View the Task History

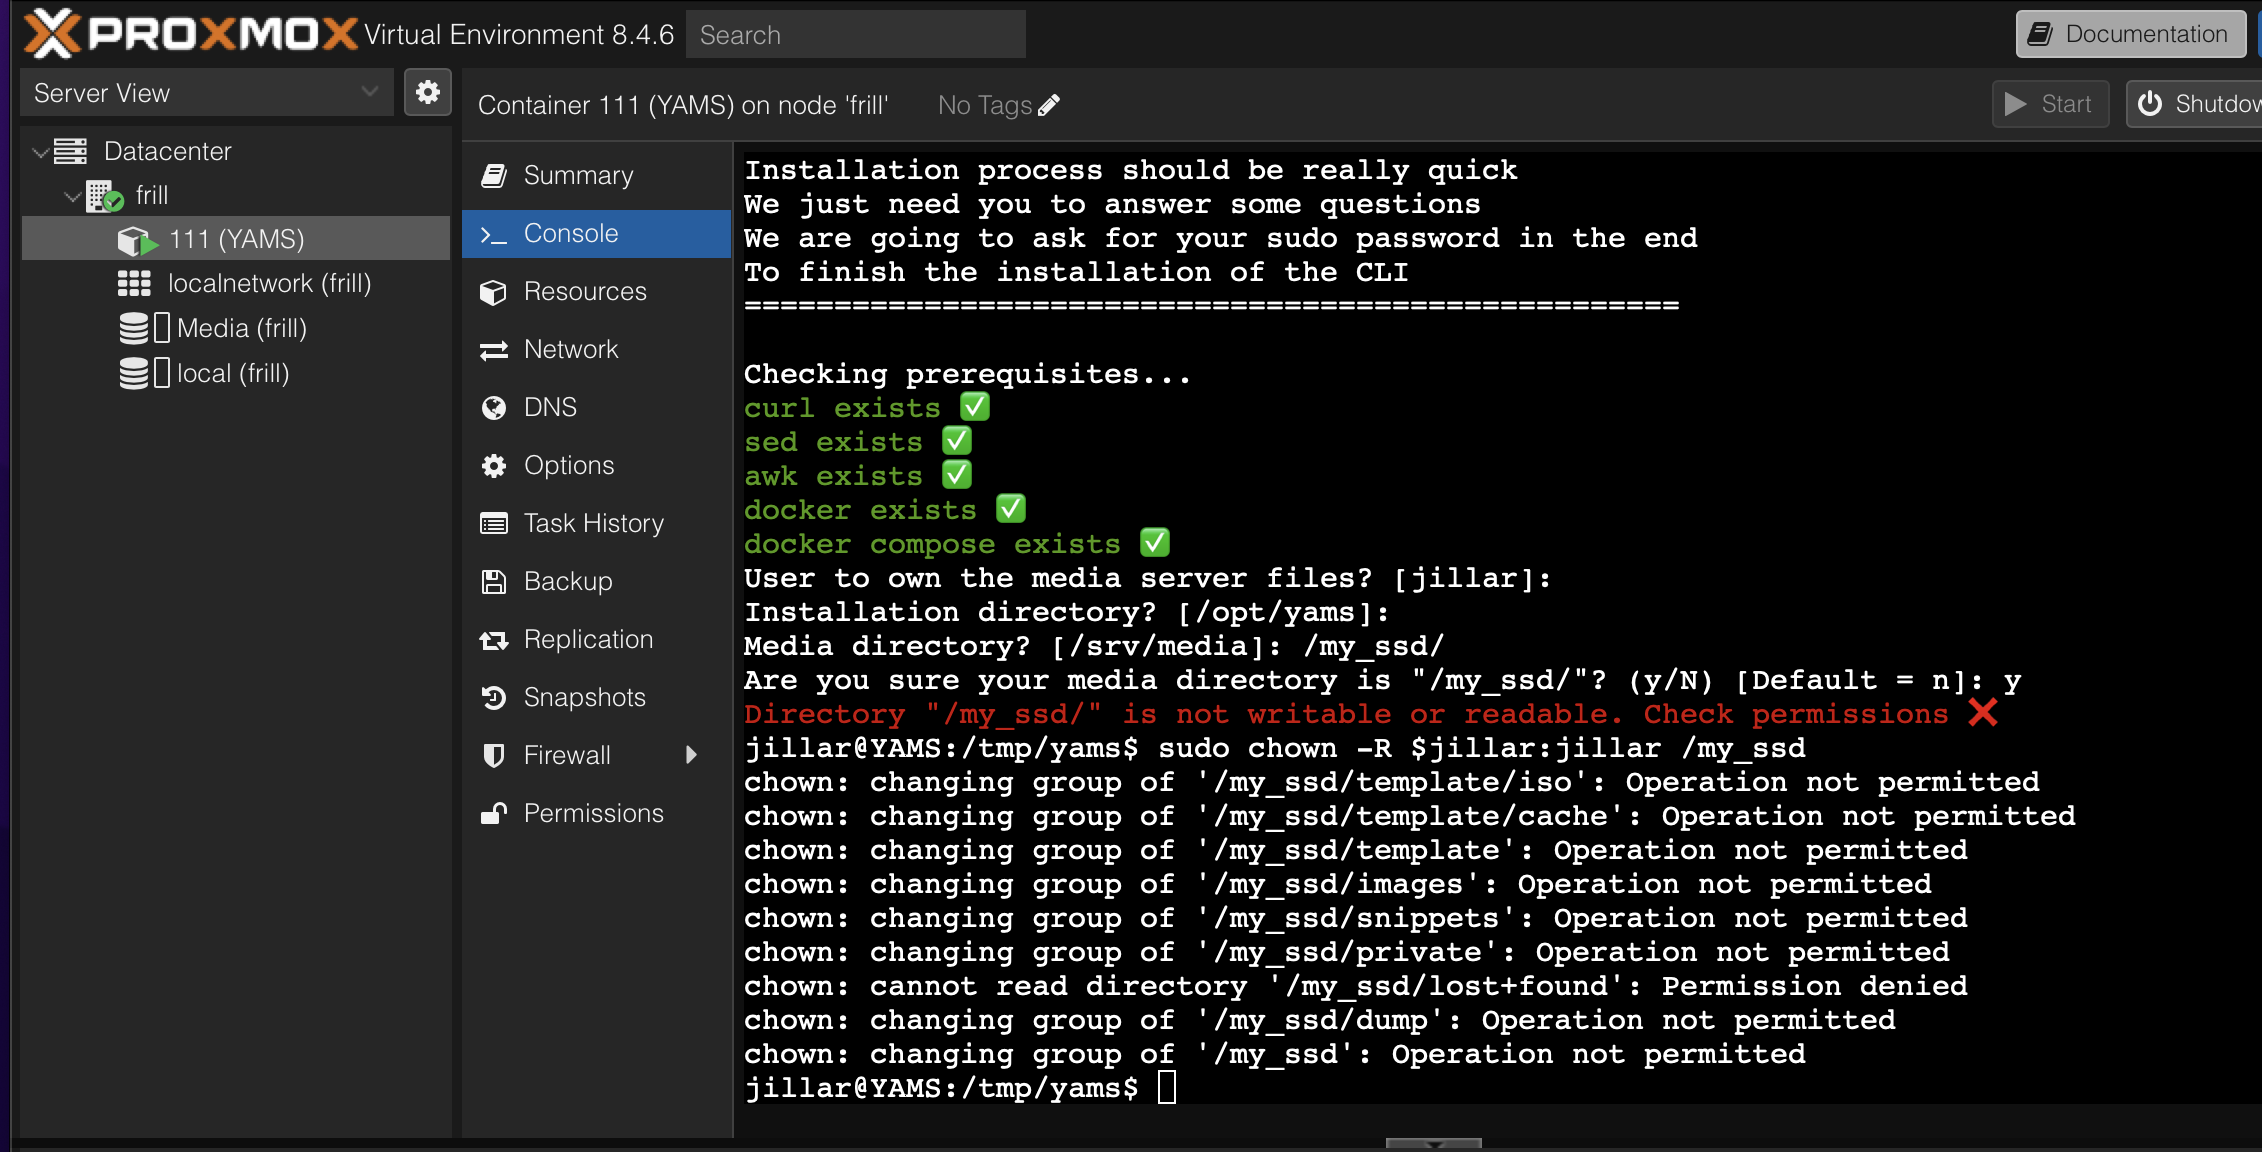pos(597,524)
